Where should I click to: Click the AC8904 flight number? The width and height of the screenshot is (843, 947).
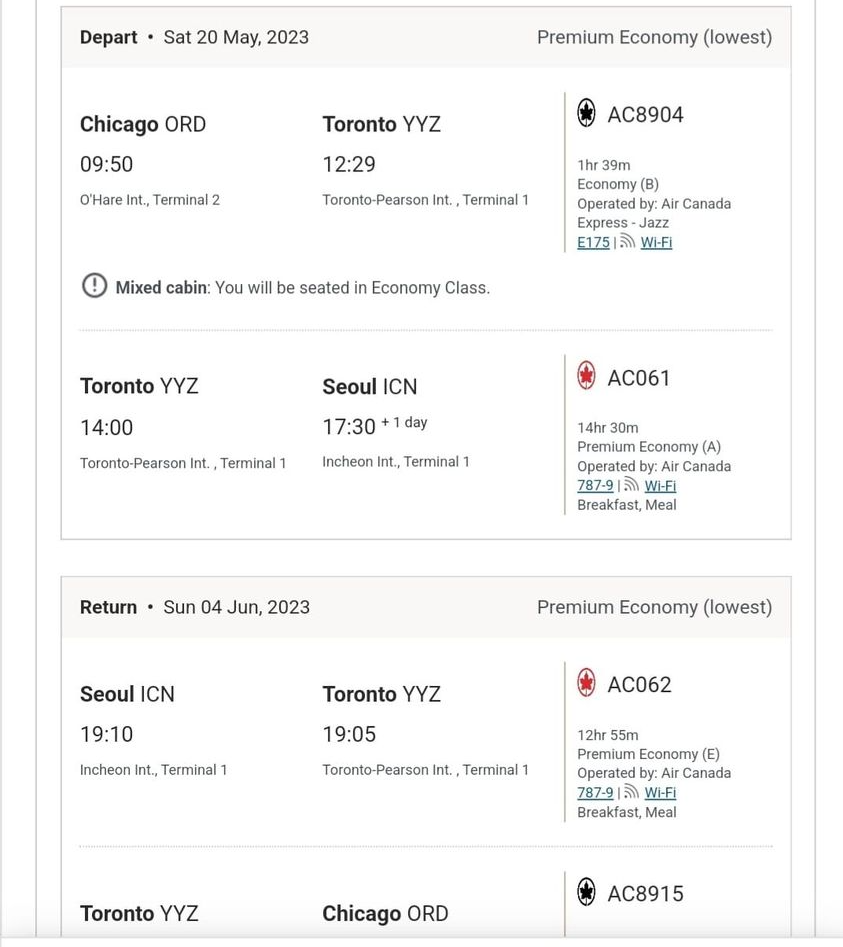click(646, 114)
